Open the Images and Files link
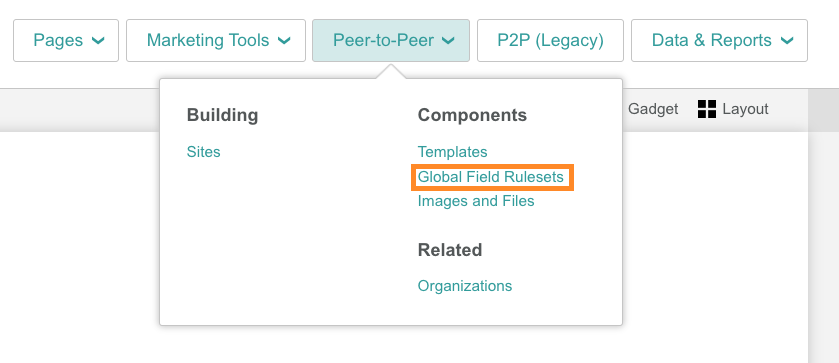The height and width of the screenshot is (363, 839). pyautogui.click(x=476, y=201)
